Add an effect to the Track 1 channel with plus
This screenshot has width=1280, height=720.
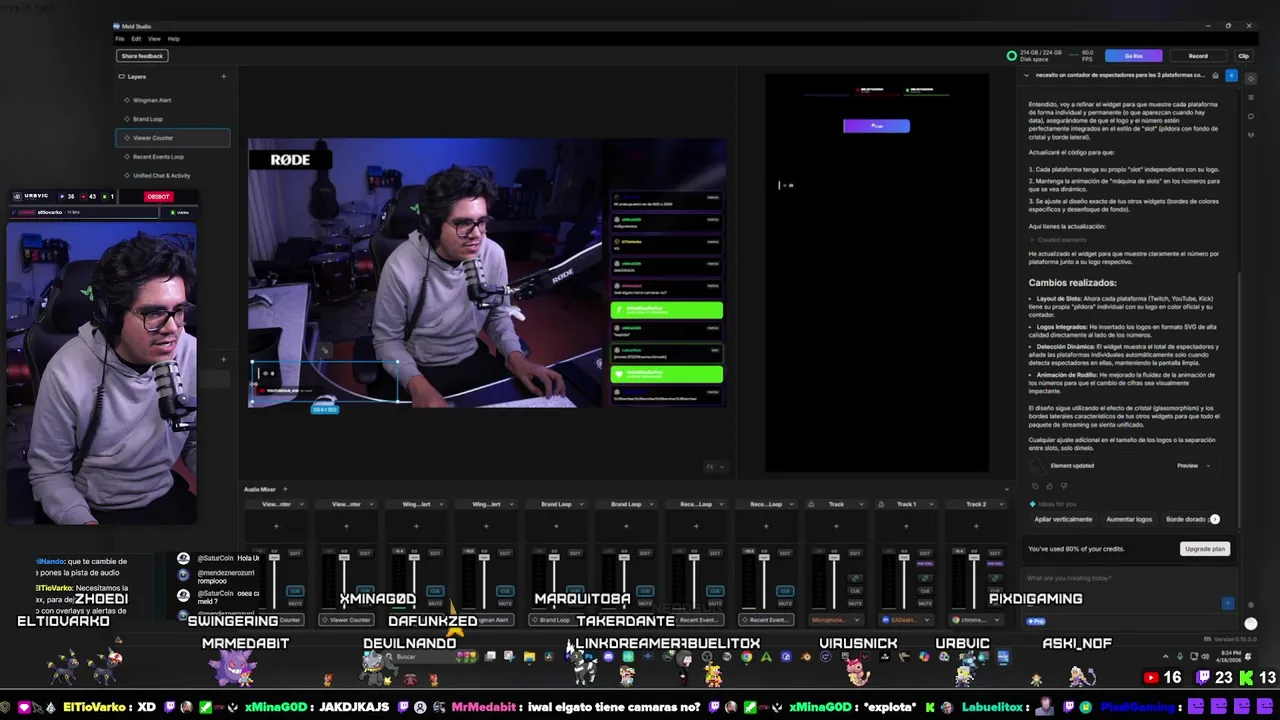click(906, 526)
